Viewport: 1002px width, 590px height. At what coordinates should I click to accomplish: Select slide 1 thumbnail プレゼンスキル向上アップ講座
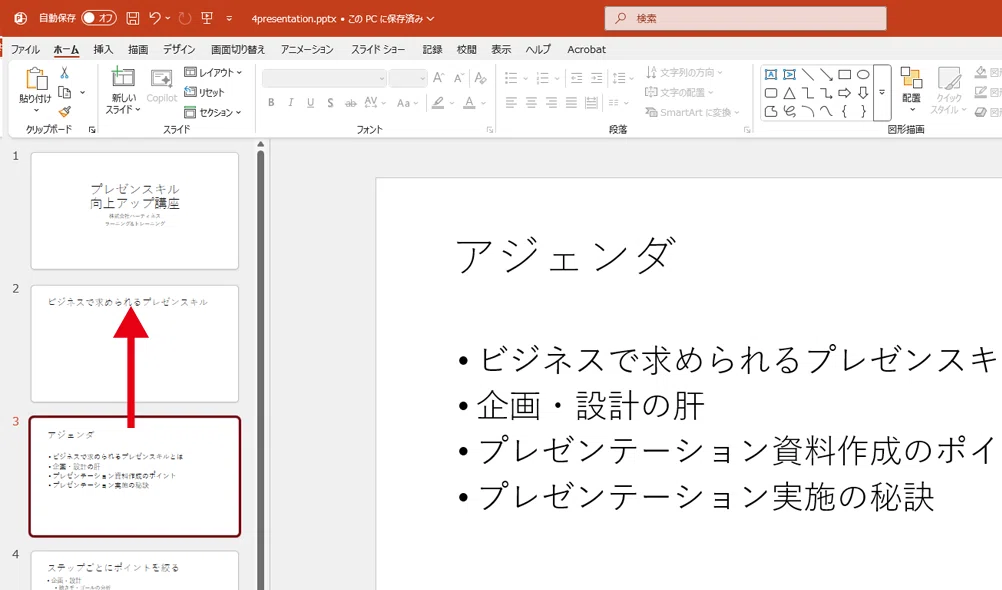click(x=135, y=211)
